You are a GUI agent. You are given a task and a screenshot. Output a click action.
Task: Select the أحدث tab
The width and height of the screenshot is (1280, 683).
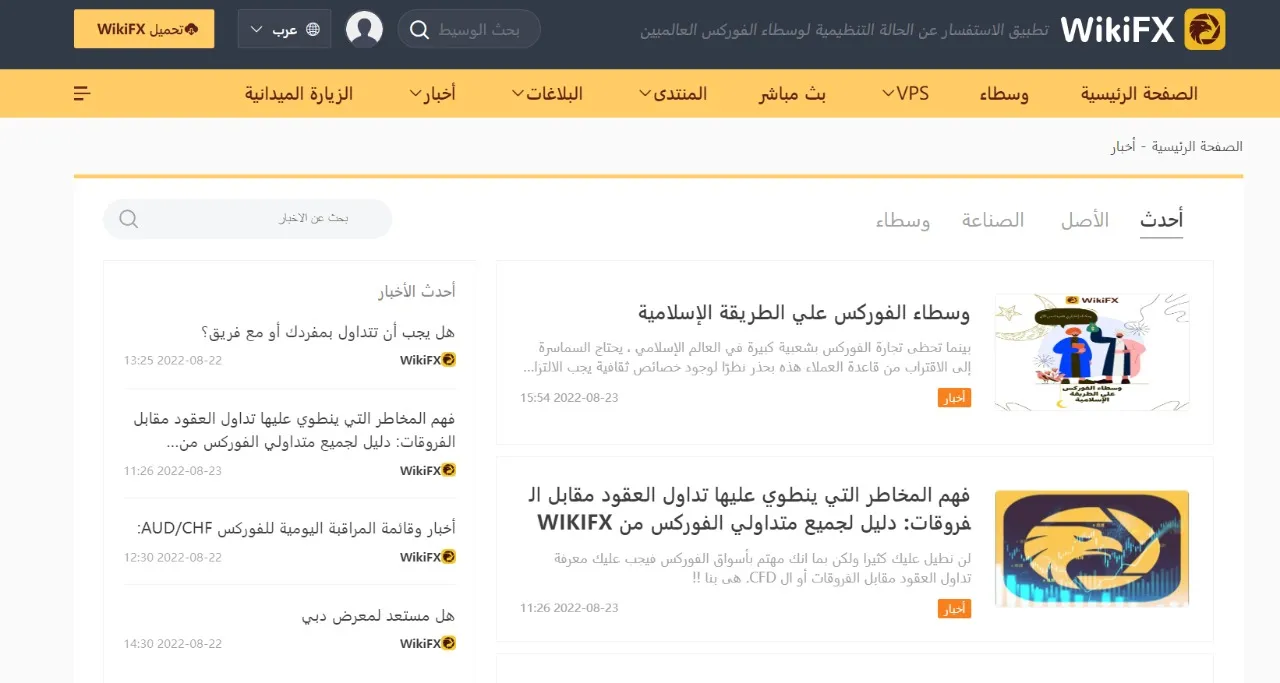pyautogui.click(x=1161, y=220)
